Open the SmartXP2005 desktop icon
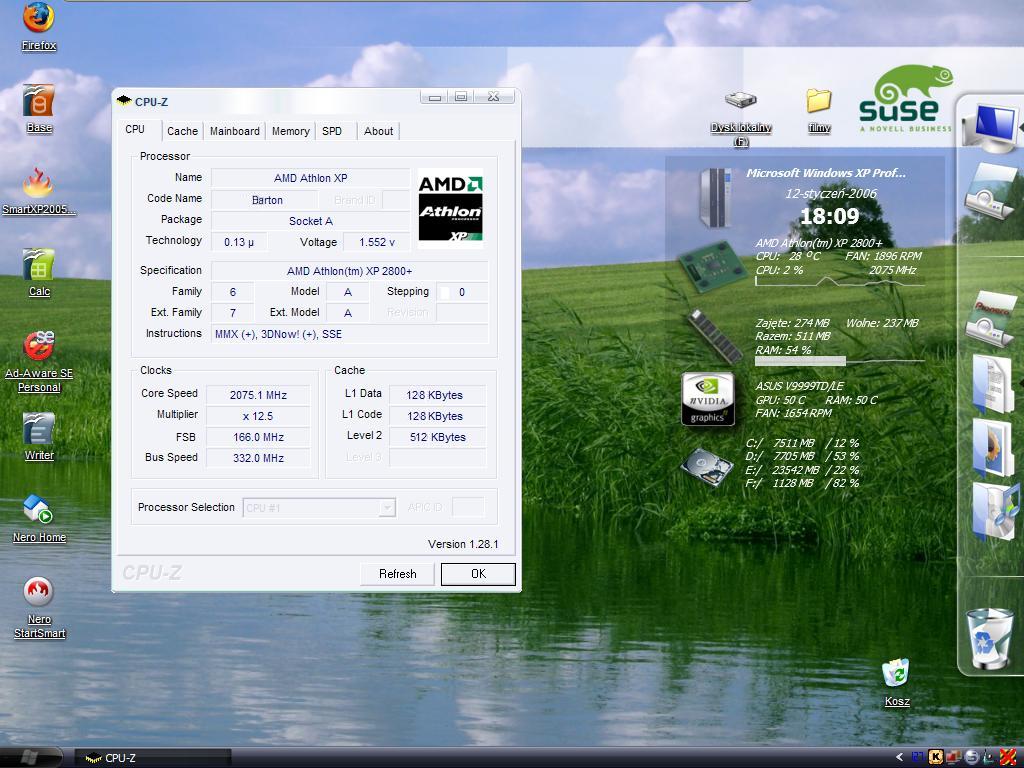The height and width of the screenshot is (768, 1024). click(39, 191)
